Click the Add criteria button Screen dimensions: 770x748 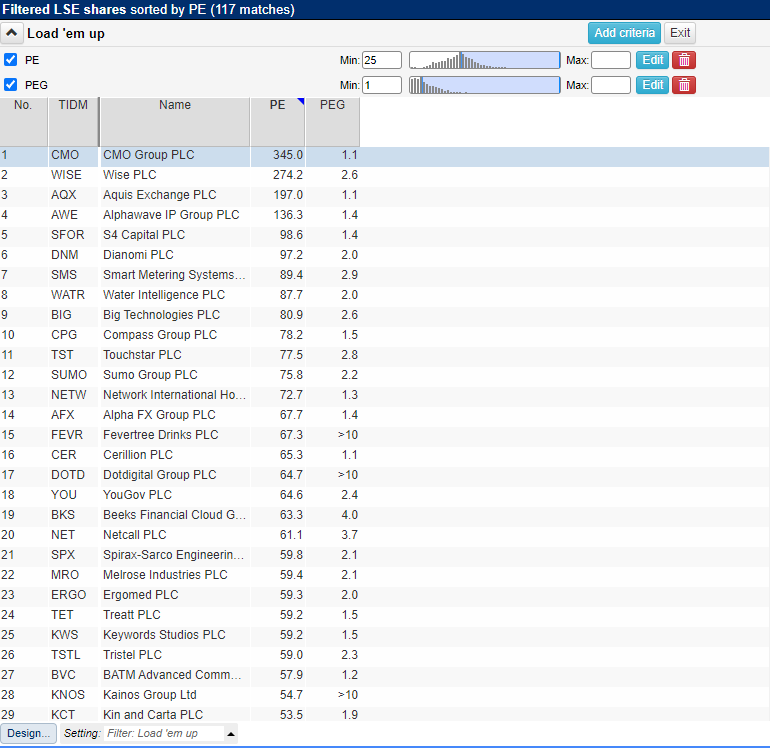click(624, 33)
